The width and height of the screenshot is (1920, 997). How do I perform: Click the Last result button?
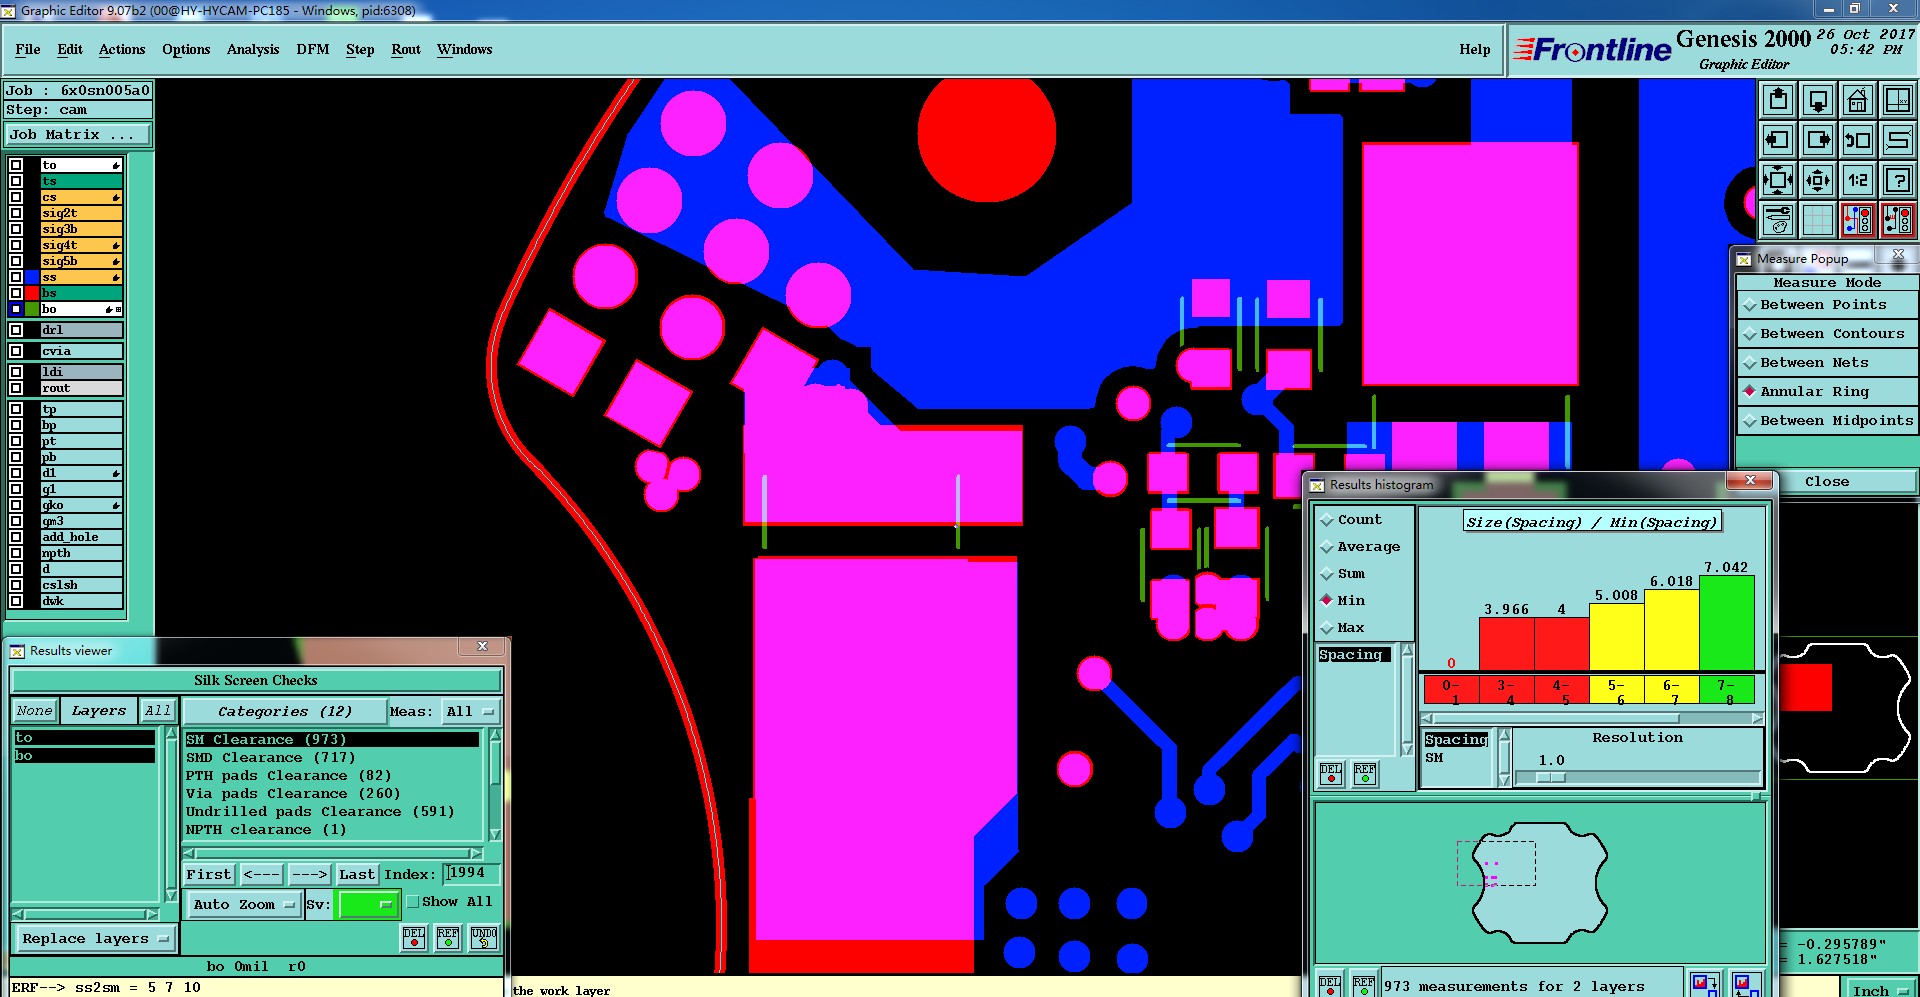(357, 875)
